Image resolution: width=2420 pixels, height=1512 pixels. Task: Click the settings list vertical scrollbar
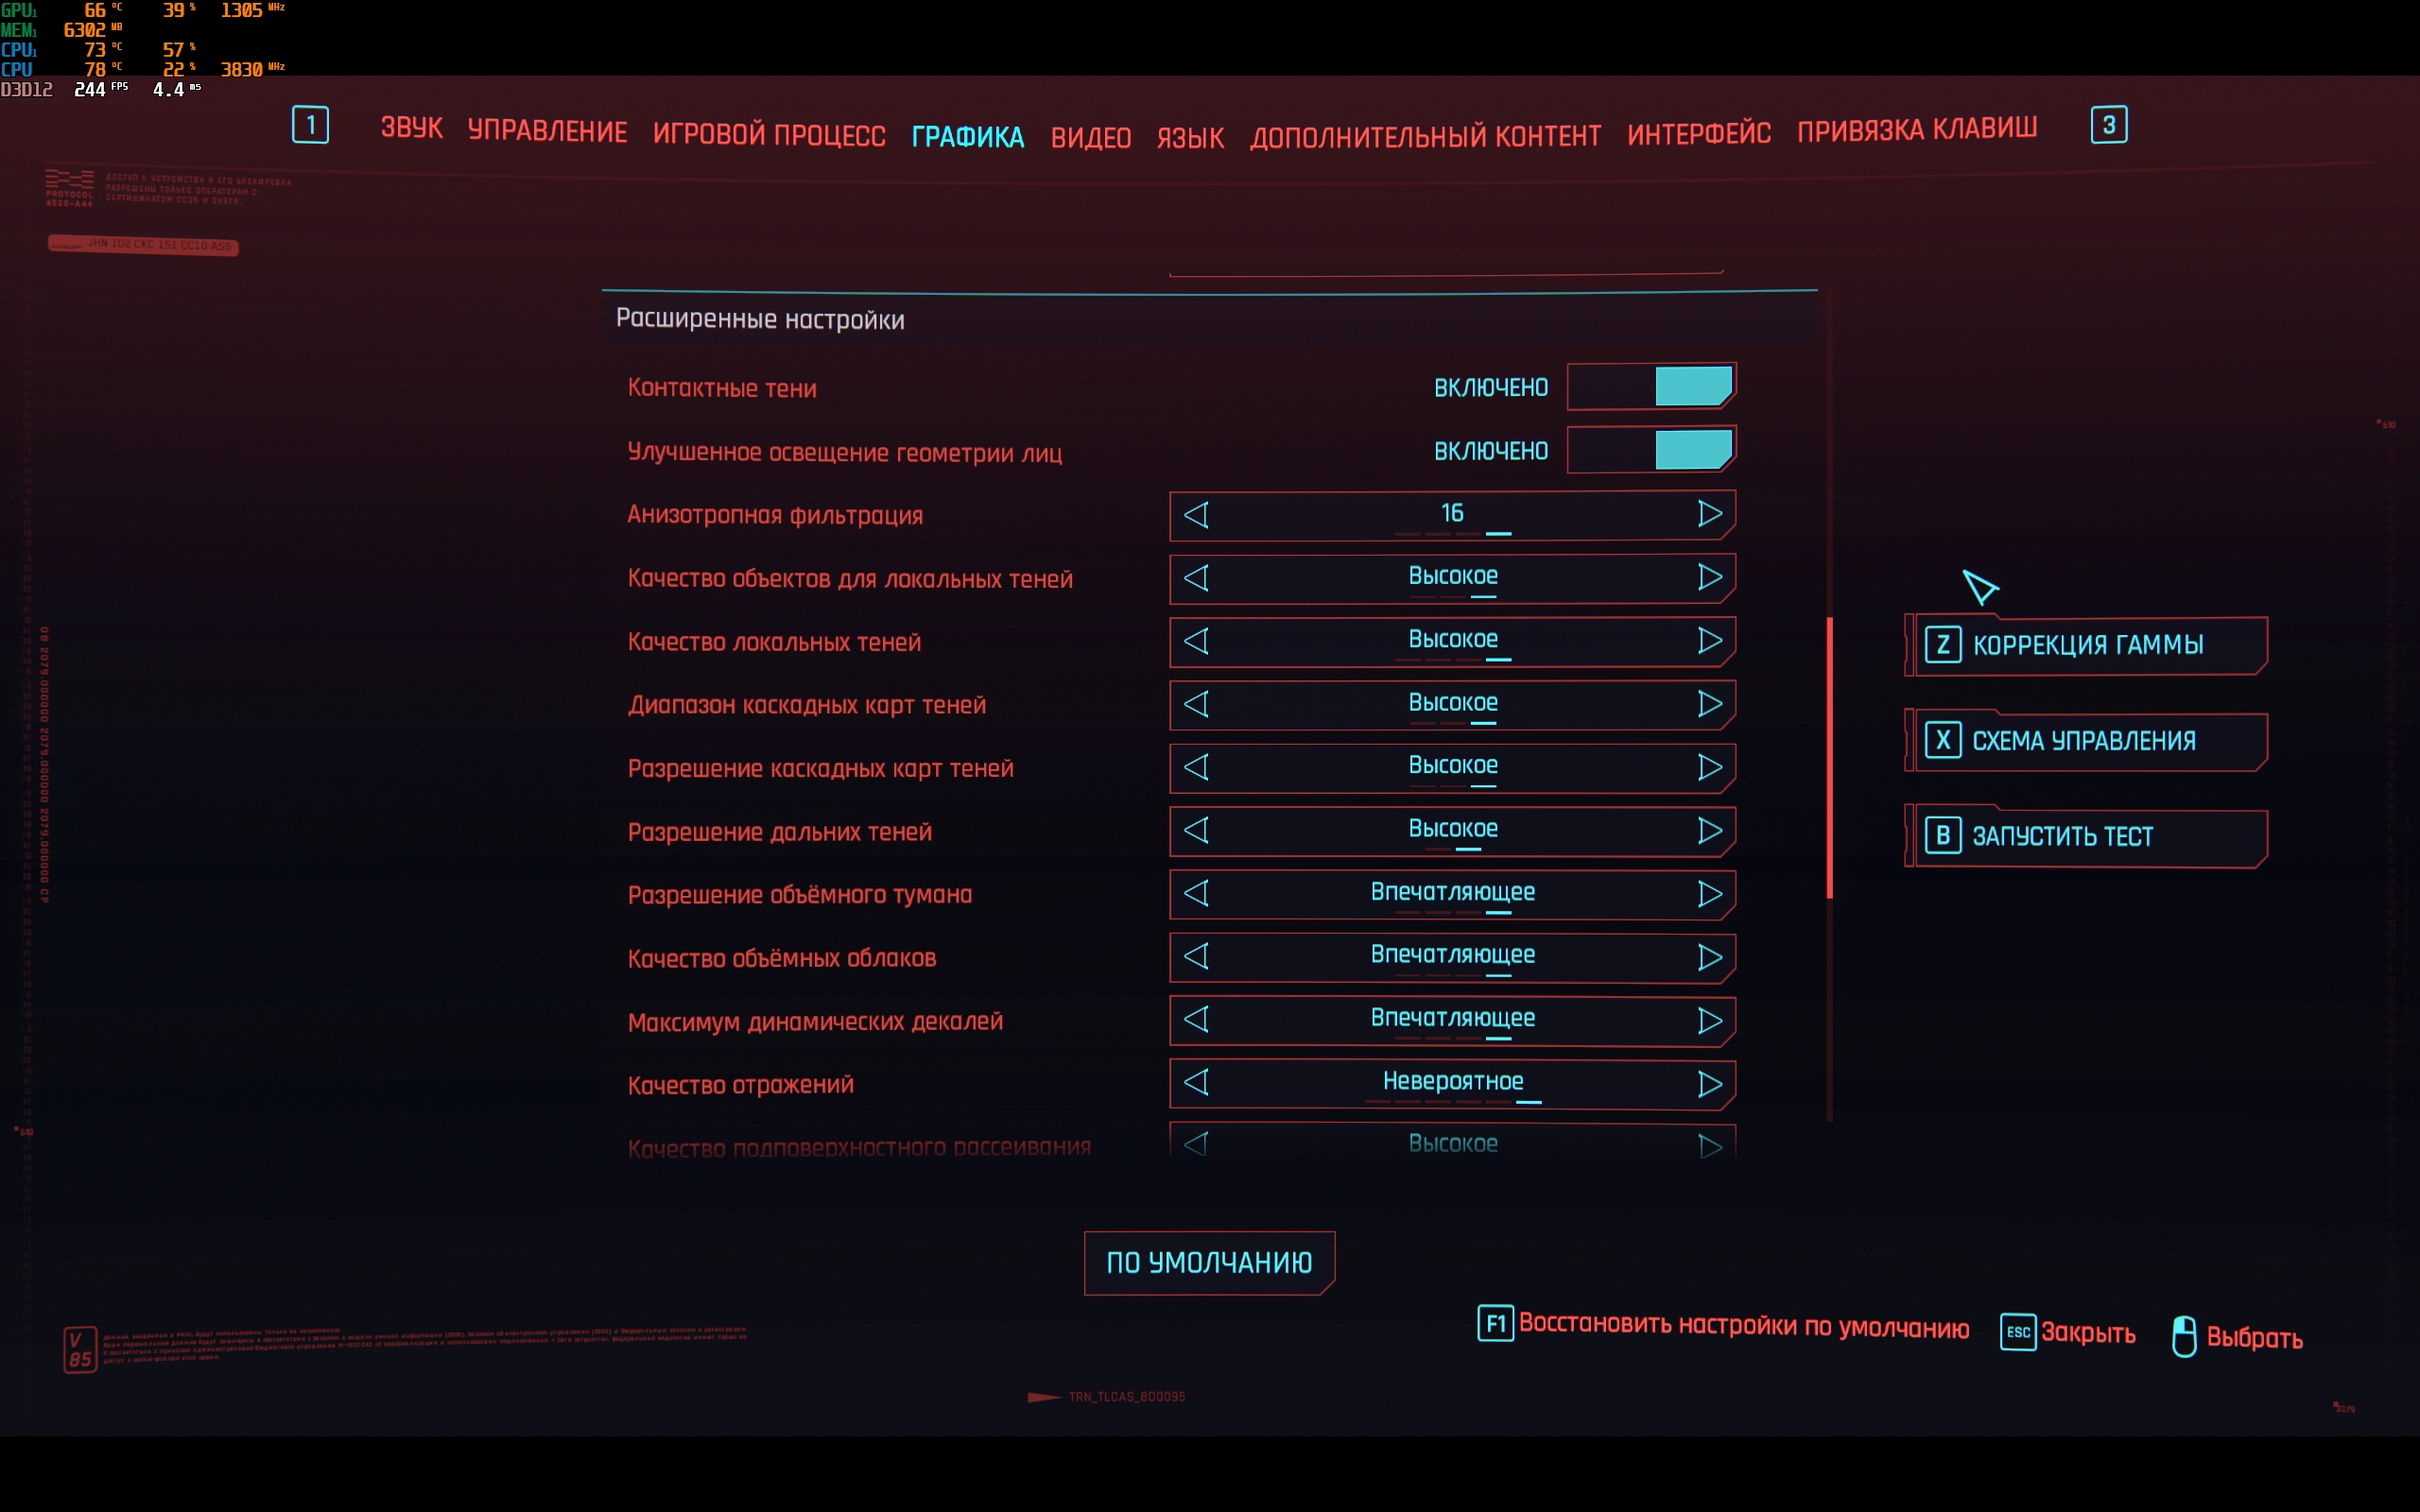point(1829,757)
